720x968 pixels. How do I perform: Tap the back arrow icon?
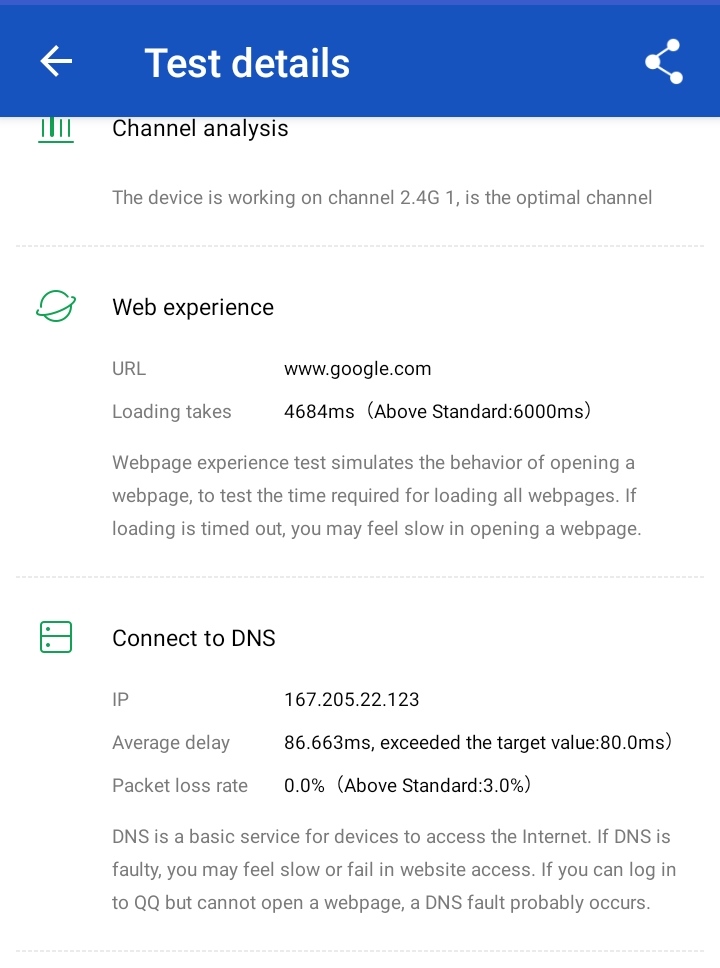pyautogui.click(x=56, y=62)
